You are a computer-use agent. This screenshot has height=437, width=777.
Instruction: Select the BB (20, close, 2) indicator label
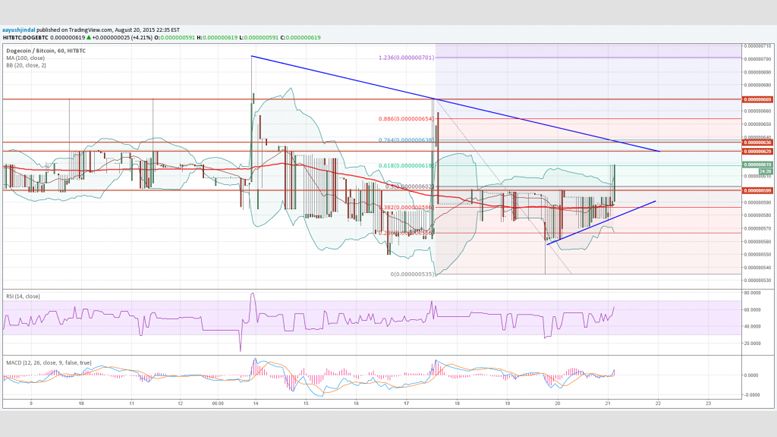click(x=26, y=65)
